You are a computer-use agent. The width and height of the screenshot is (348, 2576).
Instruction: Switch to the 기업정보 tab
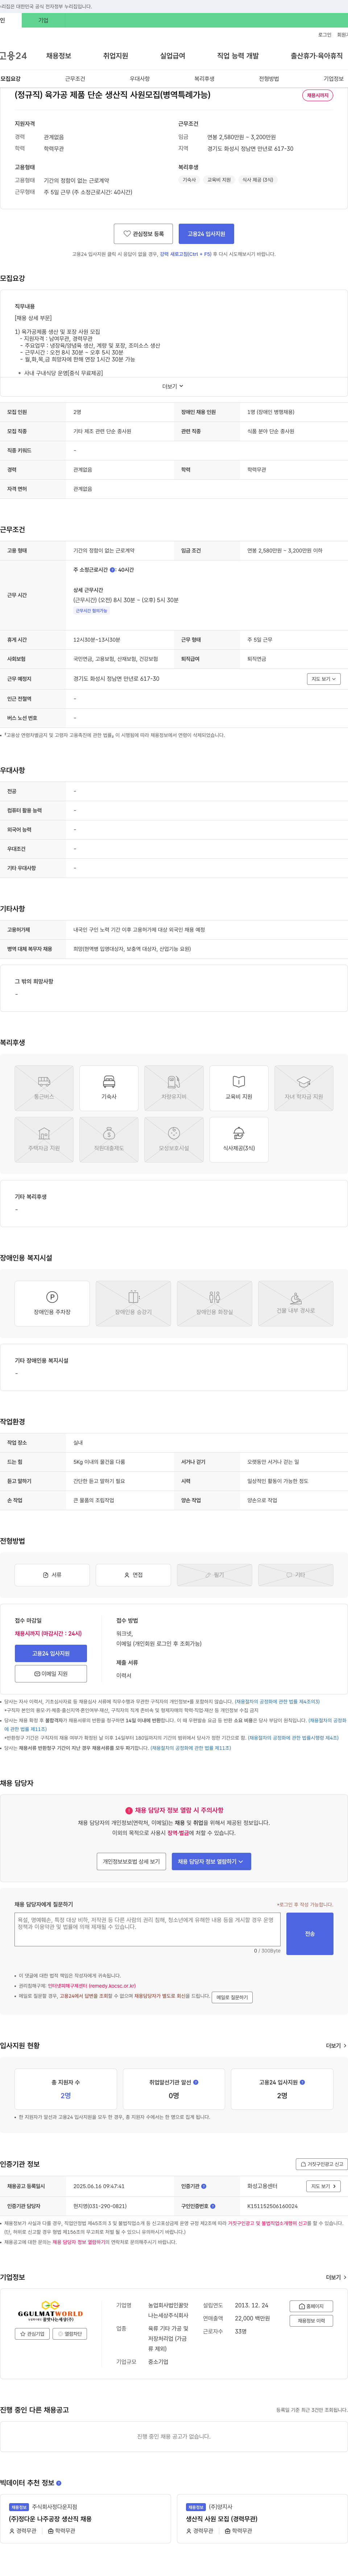click(333, 79)
